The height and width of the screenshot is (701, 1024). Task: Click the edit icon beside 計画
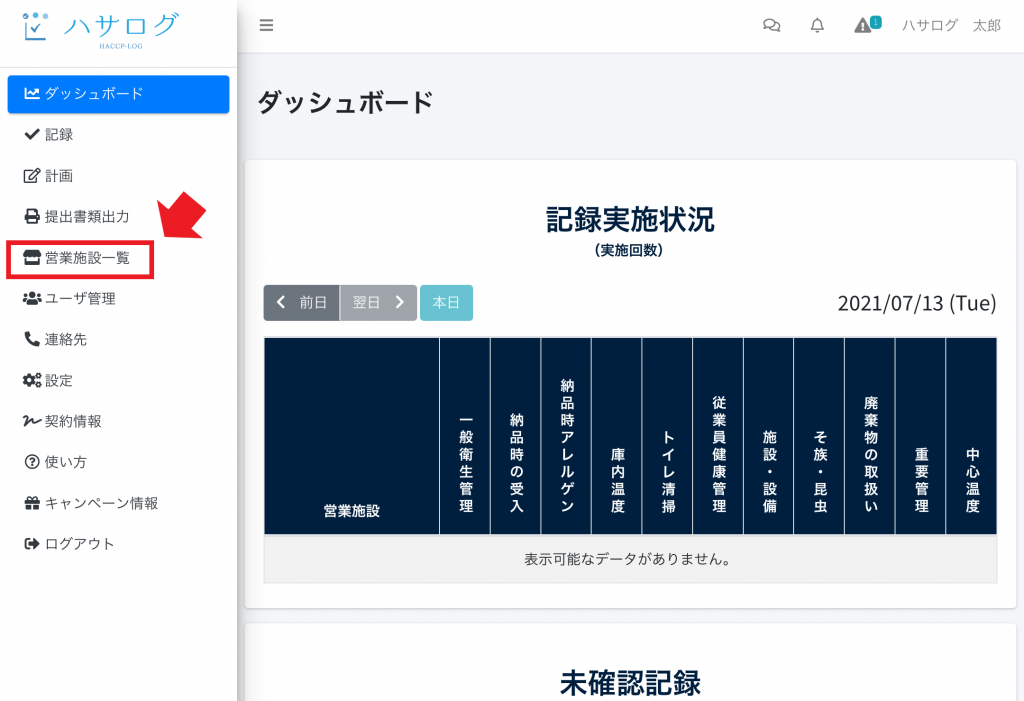pyautogui.click(x=31, y=176)
